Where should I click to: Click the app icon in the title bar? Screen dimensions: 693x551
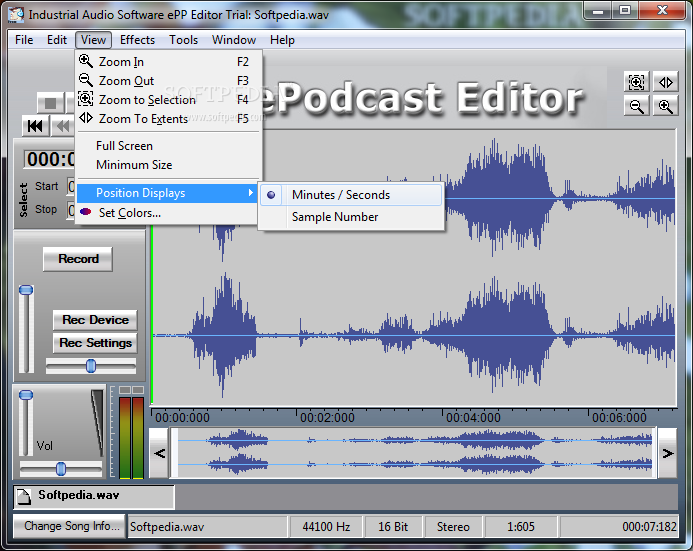(x=16, y=15)
